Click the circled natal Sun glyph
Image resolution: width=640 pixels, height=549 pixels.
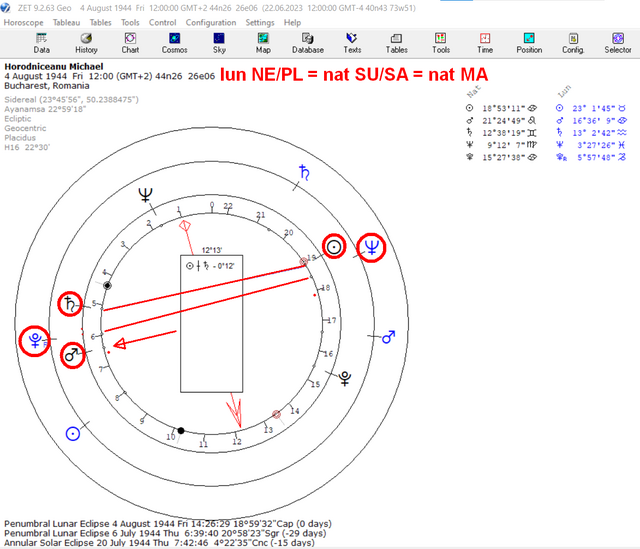(x=334, y=247)
